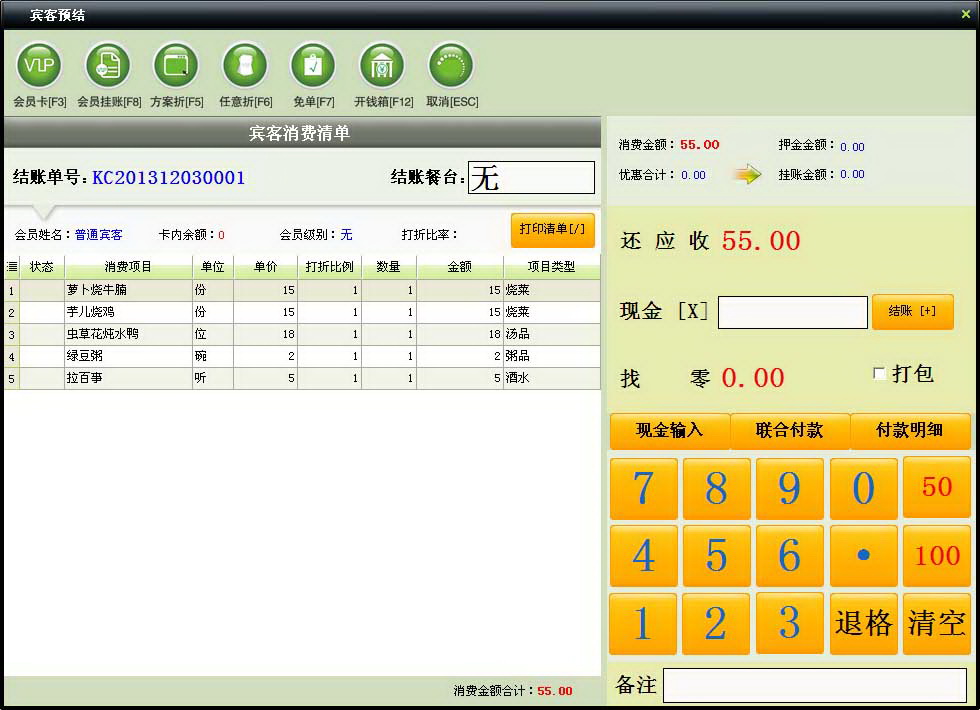Open the payment details tab (付款明细)
The width and height of the screenshot is (980, 710).
(x=909, y=431)
